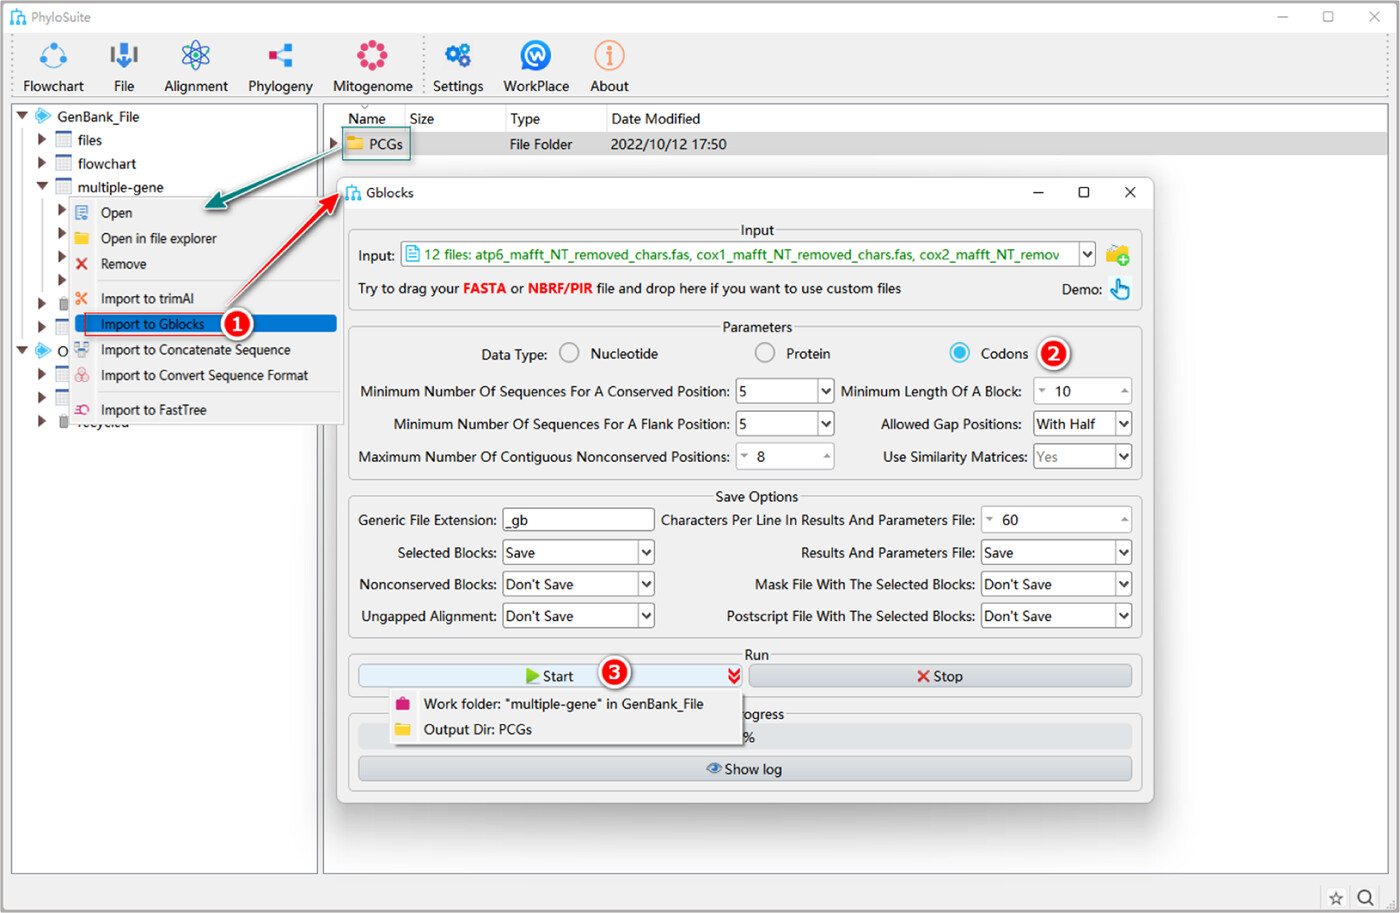Open Conserved Position sequences dropdown

[x=826, y=391]
